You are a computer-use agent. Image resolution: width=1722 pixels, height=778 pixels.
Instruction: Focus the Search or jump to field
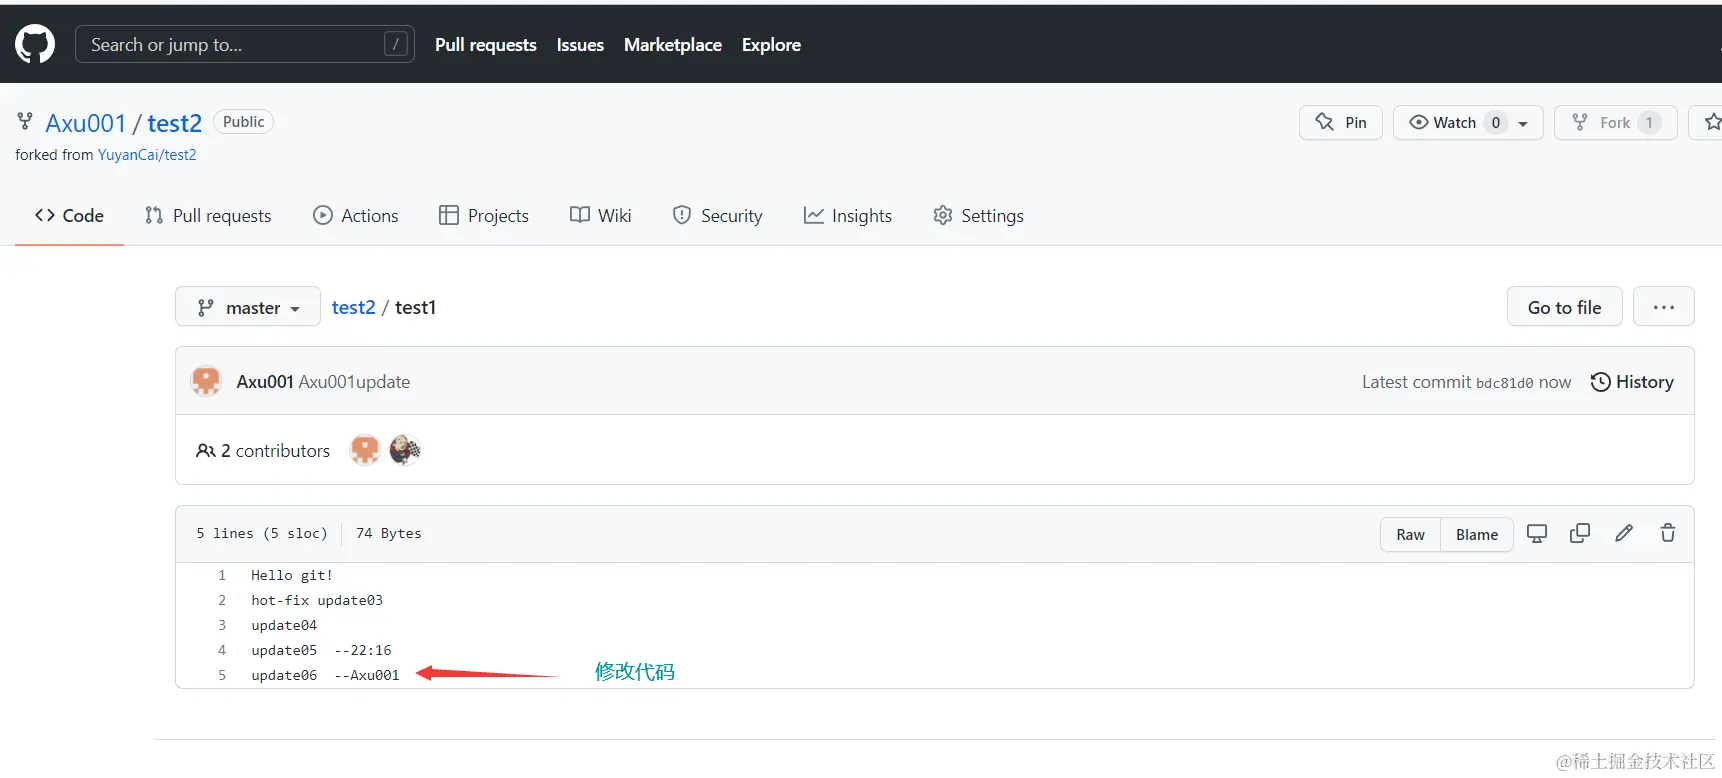click(245, 44)
